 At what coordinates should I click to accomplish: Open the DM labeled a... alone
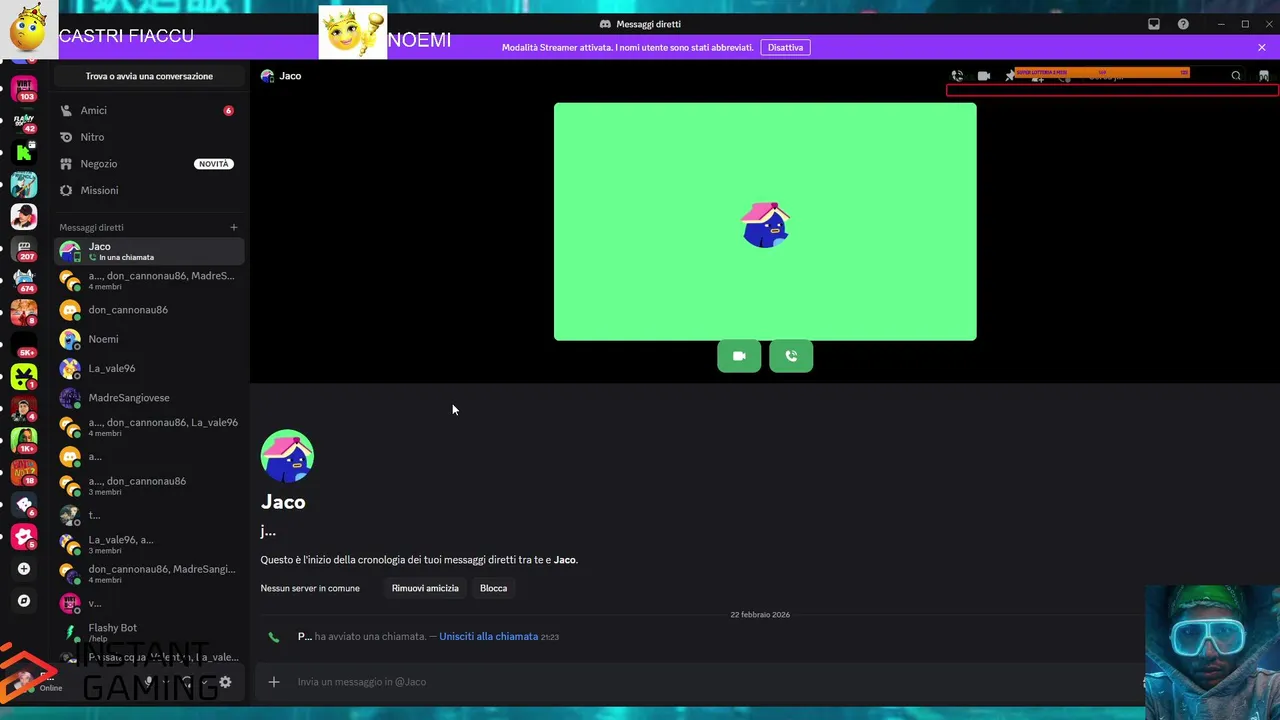coord(148,457)
